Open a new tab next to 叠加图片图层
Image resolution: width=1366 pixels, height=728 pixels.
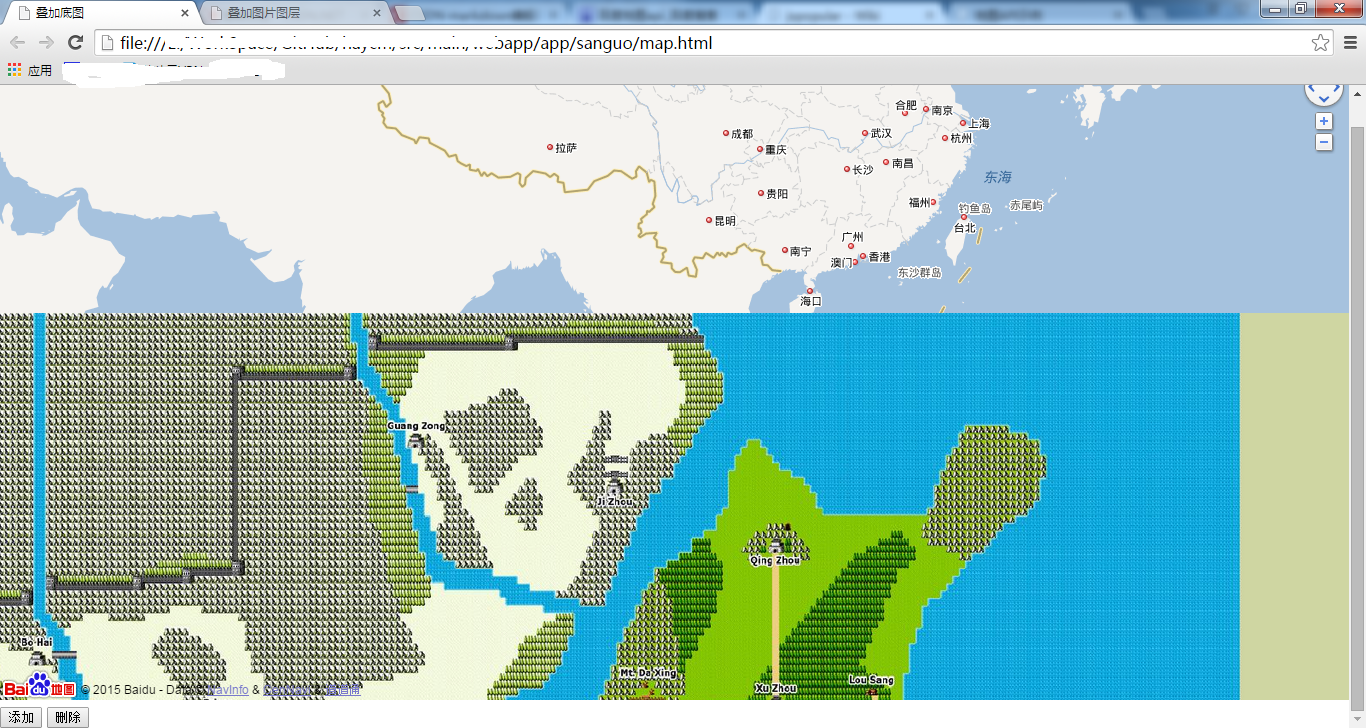point(408,14)
